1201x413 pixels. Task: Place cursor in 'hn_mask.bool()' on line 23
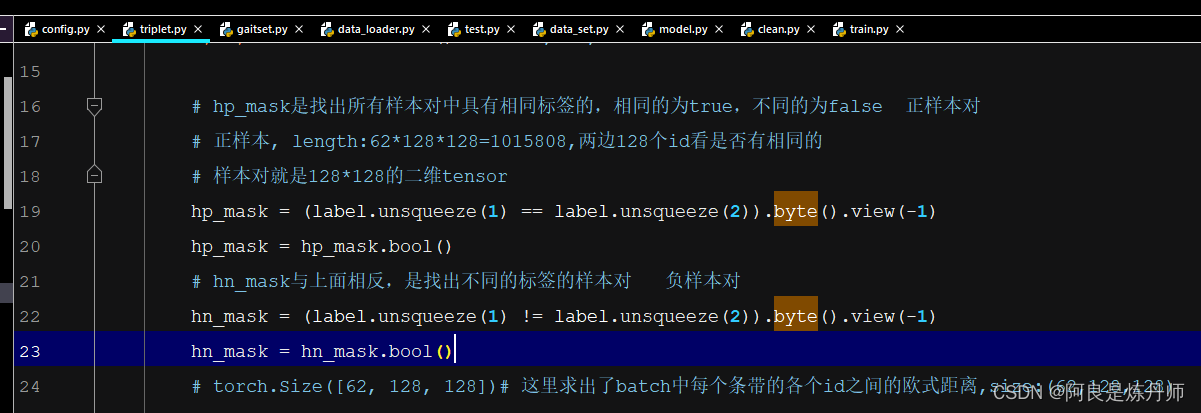[x=378, y=351]
